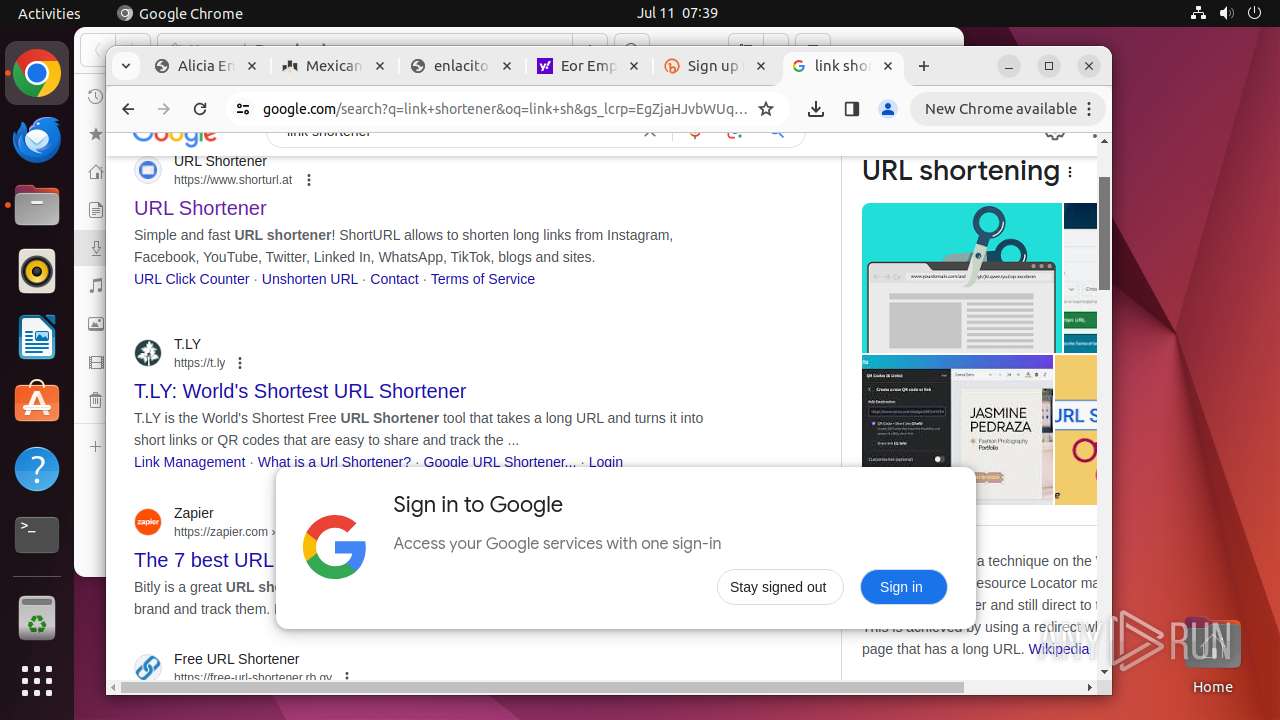The width and height of the screenshot is (1280, 720).
Task: Open the URL Shortener result title
Action: tap(200, 208)
